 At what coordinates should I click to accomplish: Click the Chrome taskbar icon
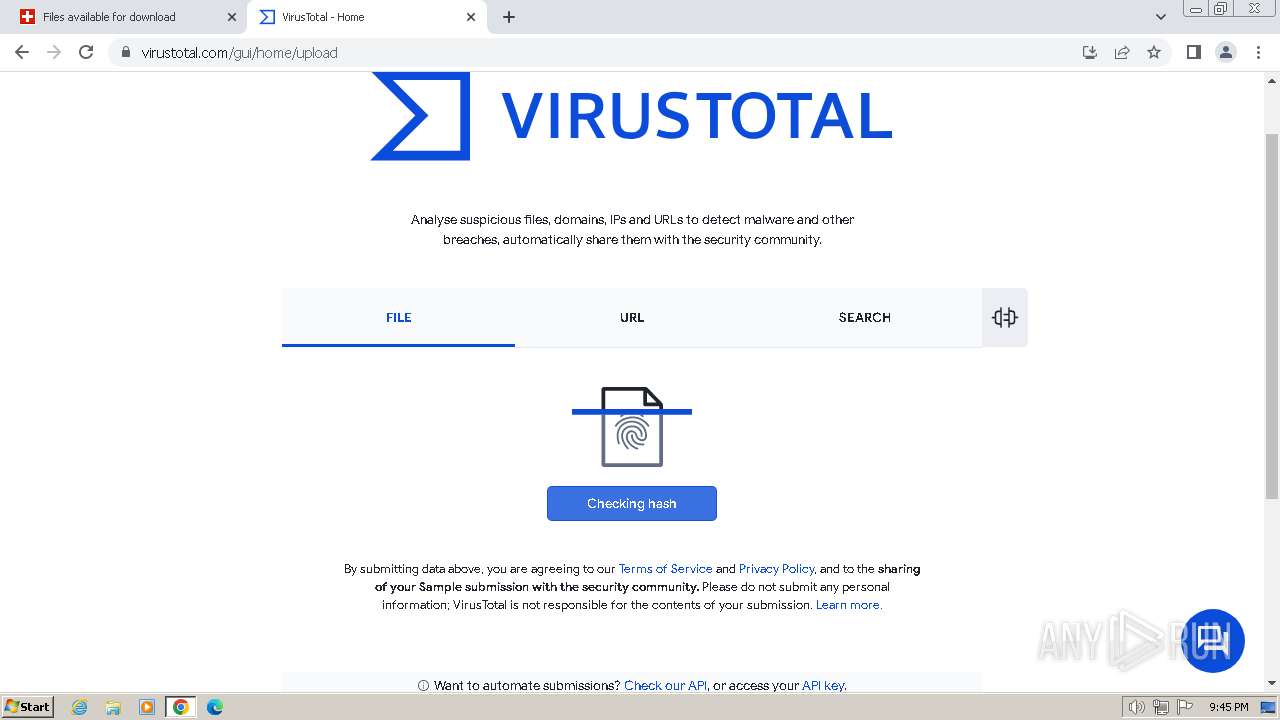point(181,707)
